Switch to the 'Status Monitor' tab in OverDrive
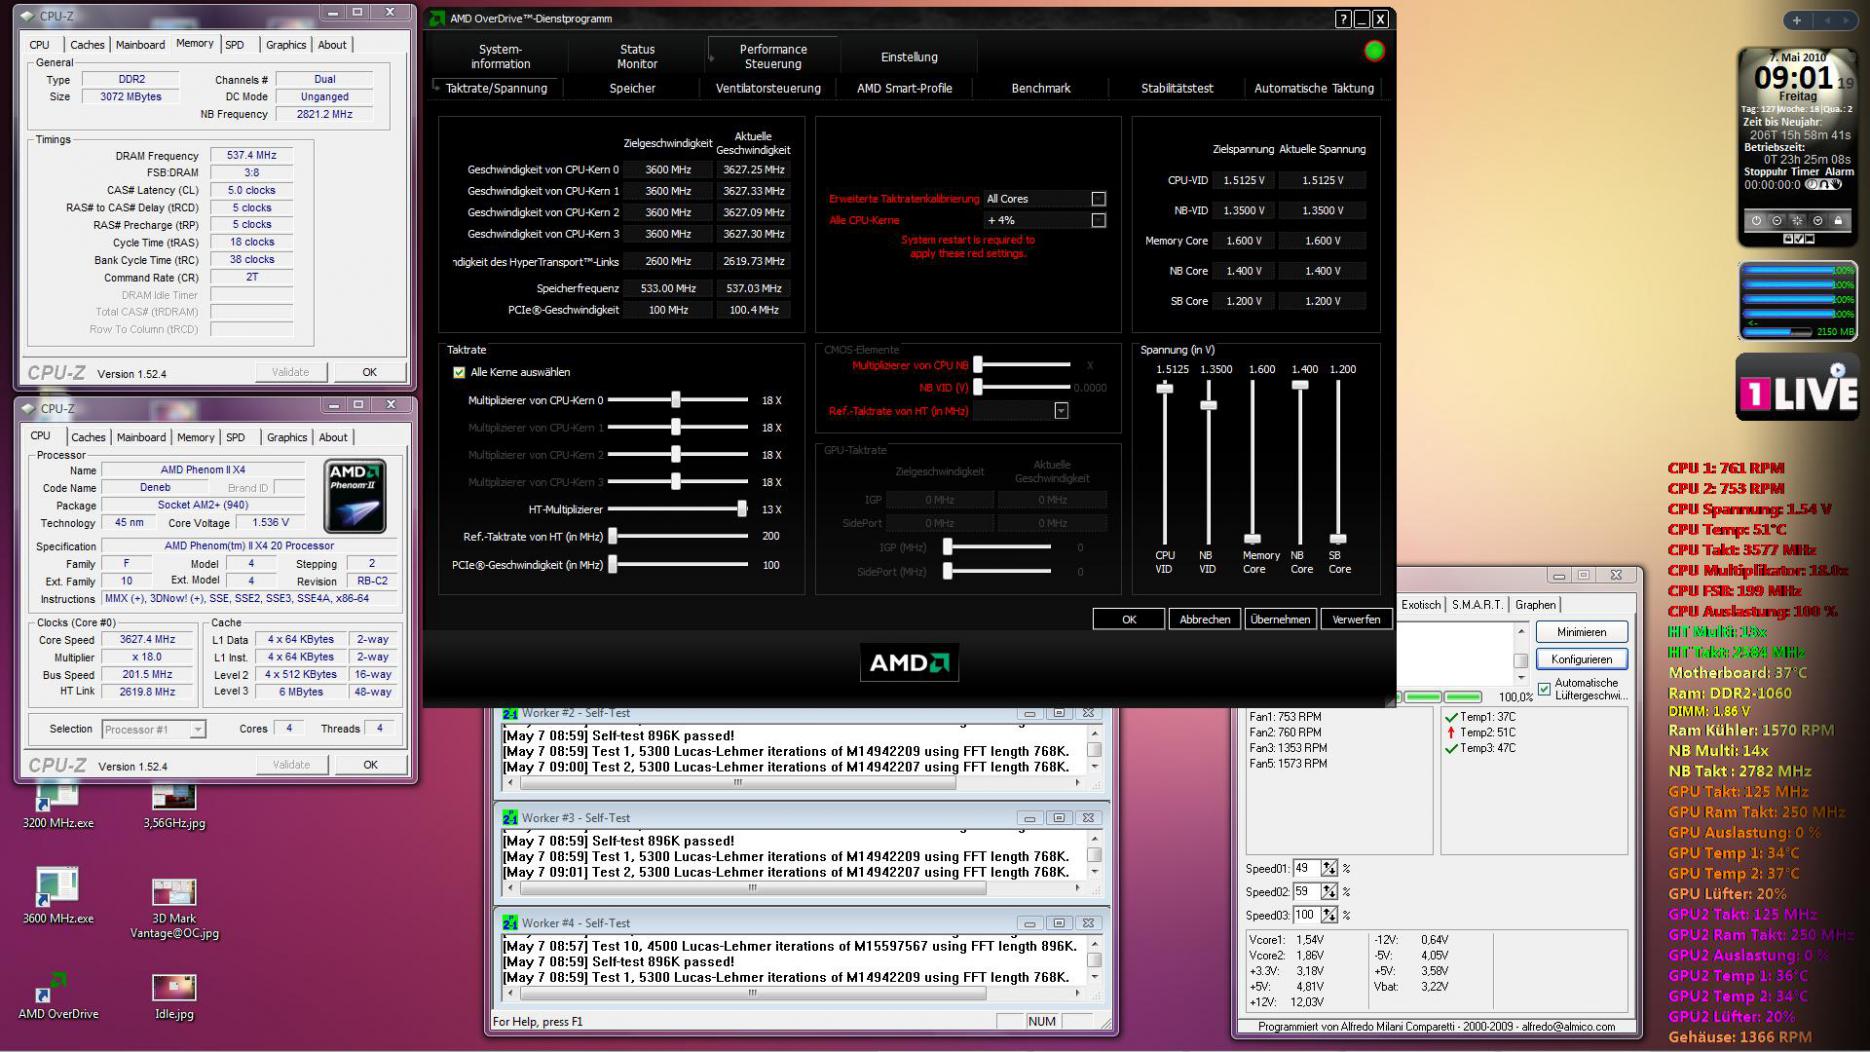This screenshot has height=1052, width=1870. tap(637, 56)
